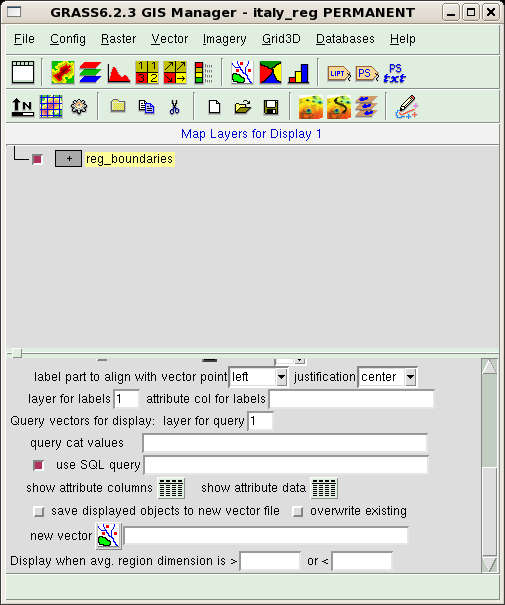Add thematic map layer icon
Image resolution: width=505 pixels, height=605 pixels.
[270, 72]
